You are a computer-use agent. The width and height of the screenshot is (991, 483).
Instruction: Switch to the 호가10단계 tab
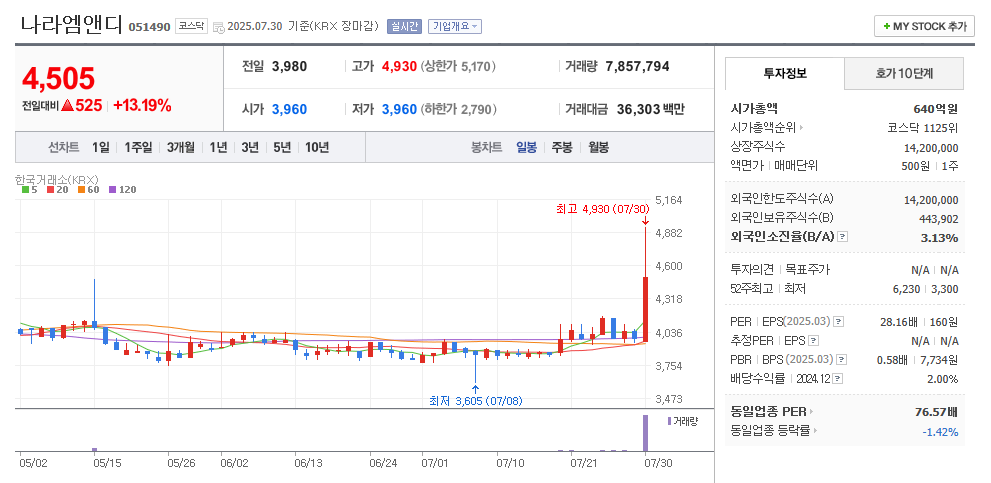(x=904, y=73)
